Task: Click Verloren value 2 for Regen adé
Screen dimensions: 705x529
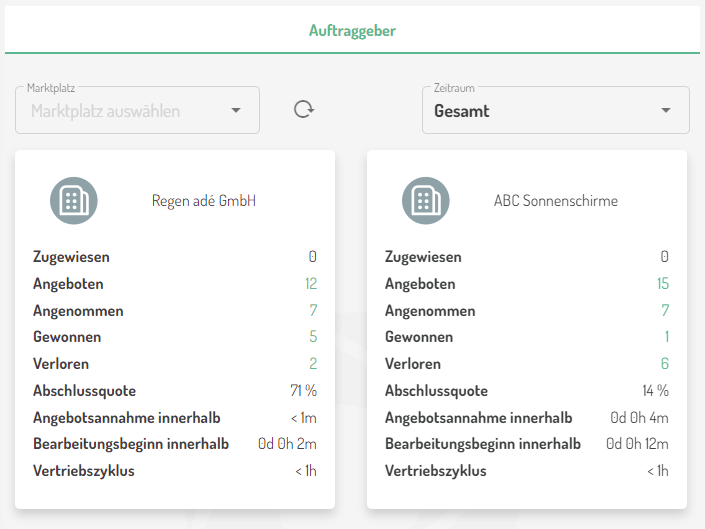Action: pyautogui.click(x=313, y=364)
